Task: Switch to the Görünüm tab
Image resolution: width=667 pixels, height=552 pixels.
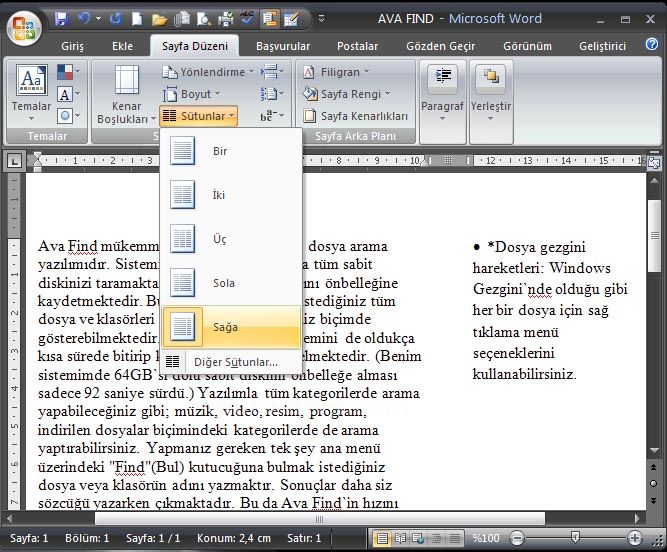Action: click(x=527, y=46)
